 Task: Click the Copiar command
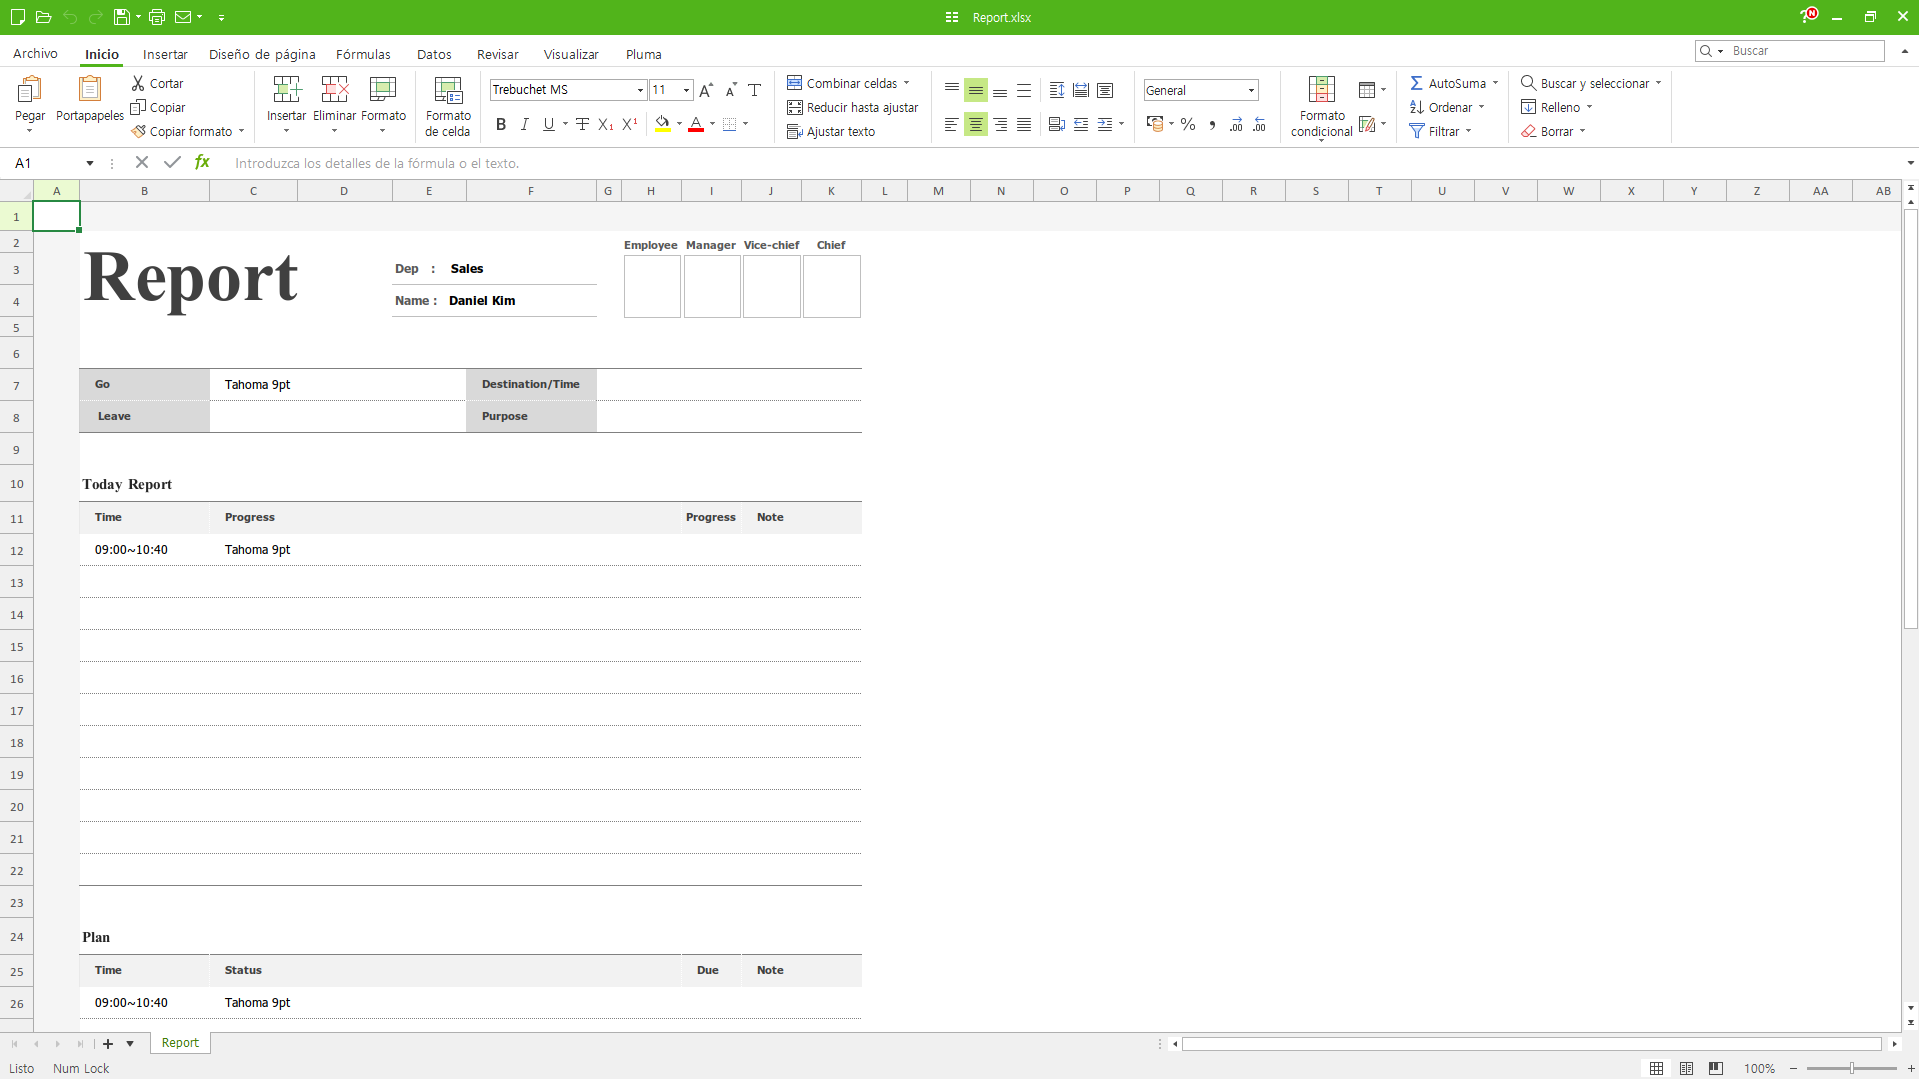tap(158, 107)
